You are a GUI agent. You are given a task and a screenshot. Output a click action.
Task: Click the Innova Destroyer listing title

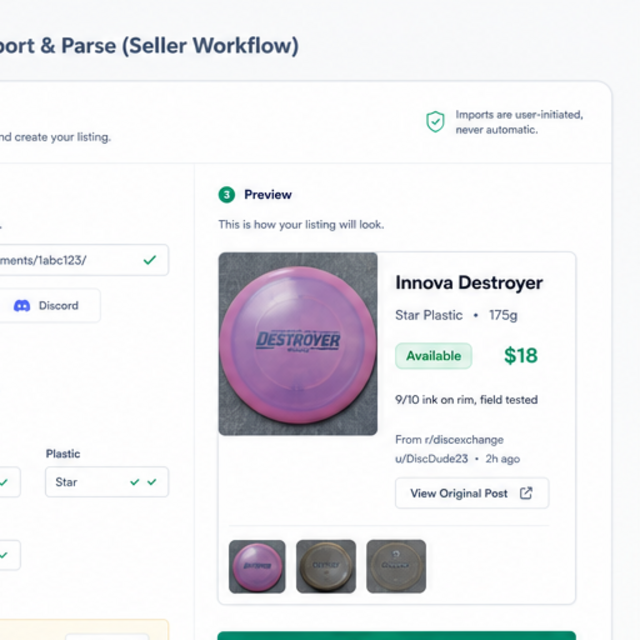(x=469, y=282)
